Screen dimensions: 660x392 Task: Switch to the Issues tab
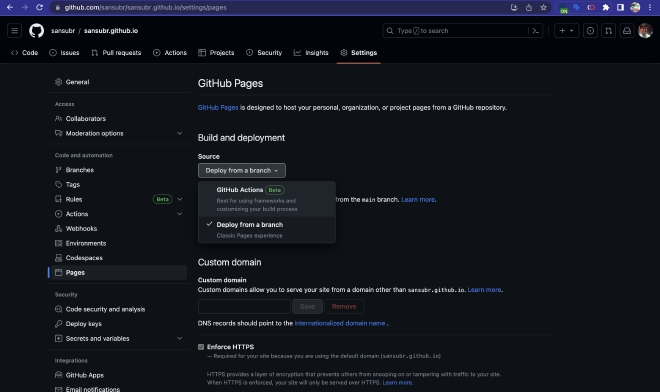click(x=64, y=53)
